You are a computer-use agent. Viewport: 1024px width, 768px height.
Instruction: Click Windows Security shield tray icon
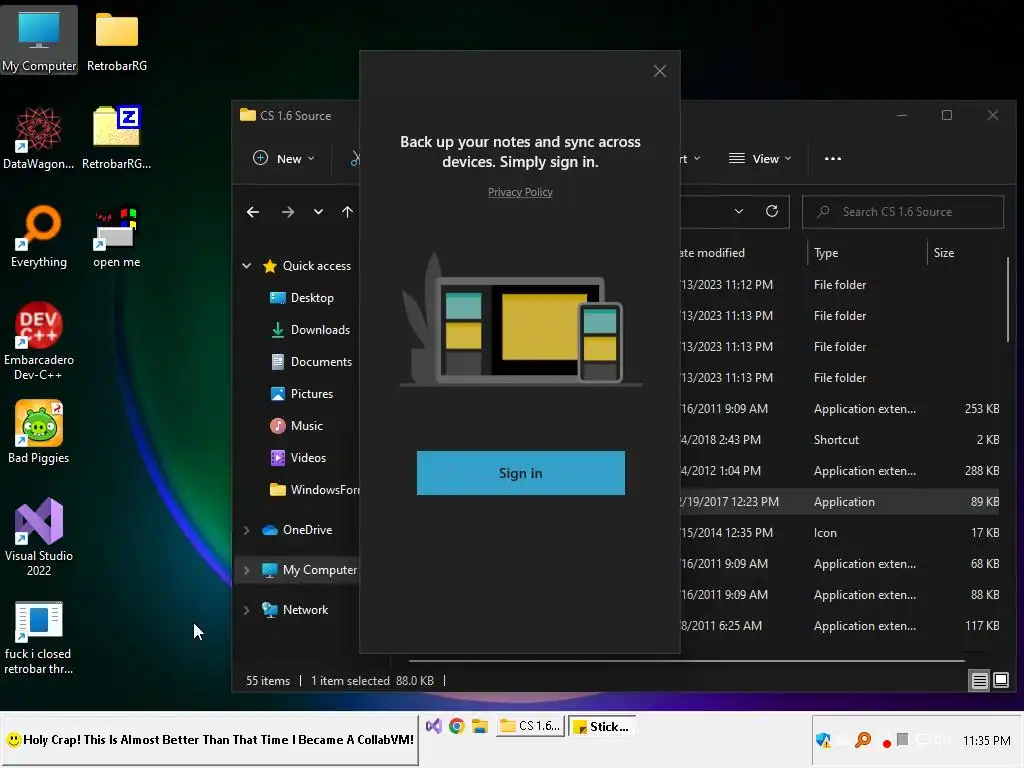[x=823, y=740]
